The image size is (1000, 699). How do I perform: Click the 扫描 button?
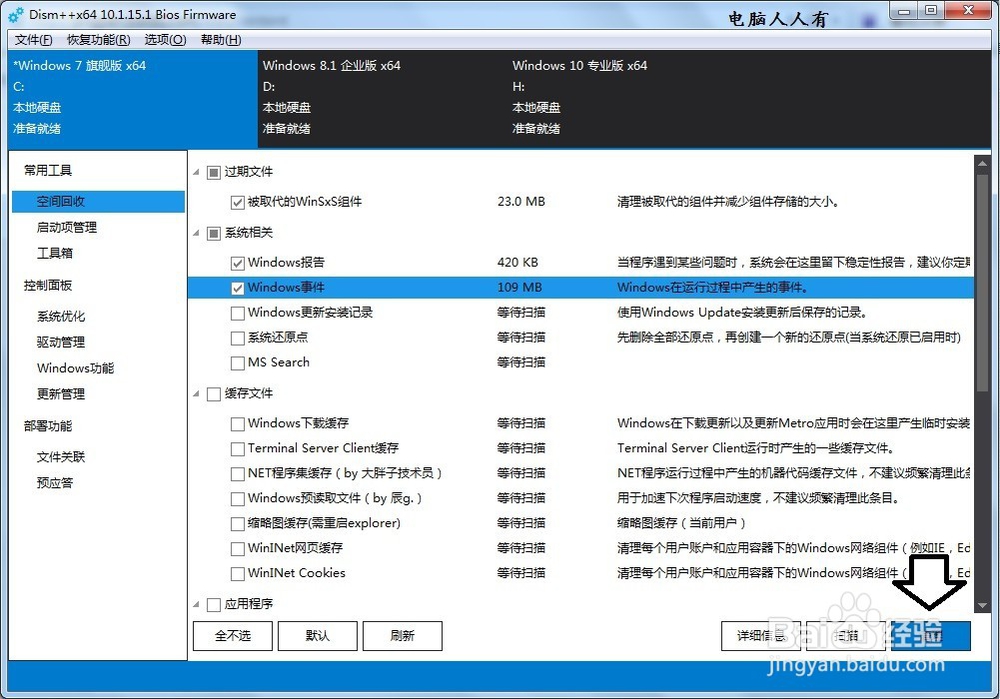pos(846,636)
